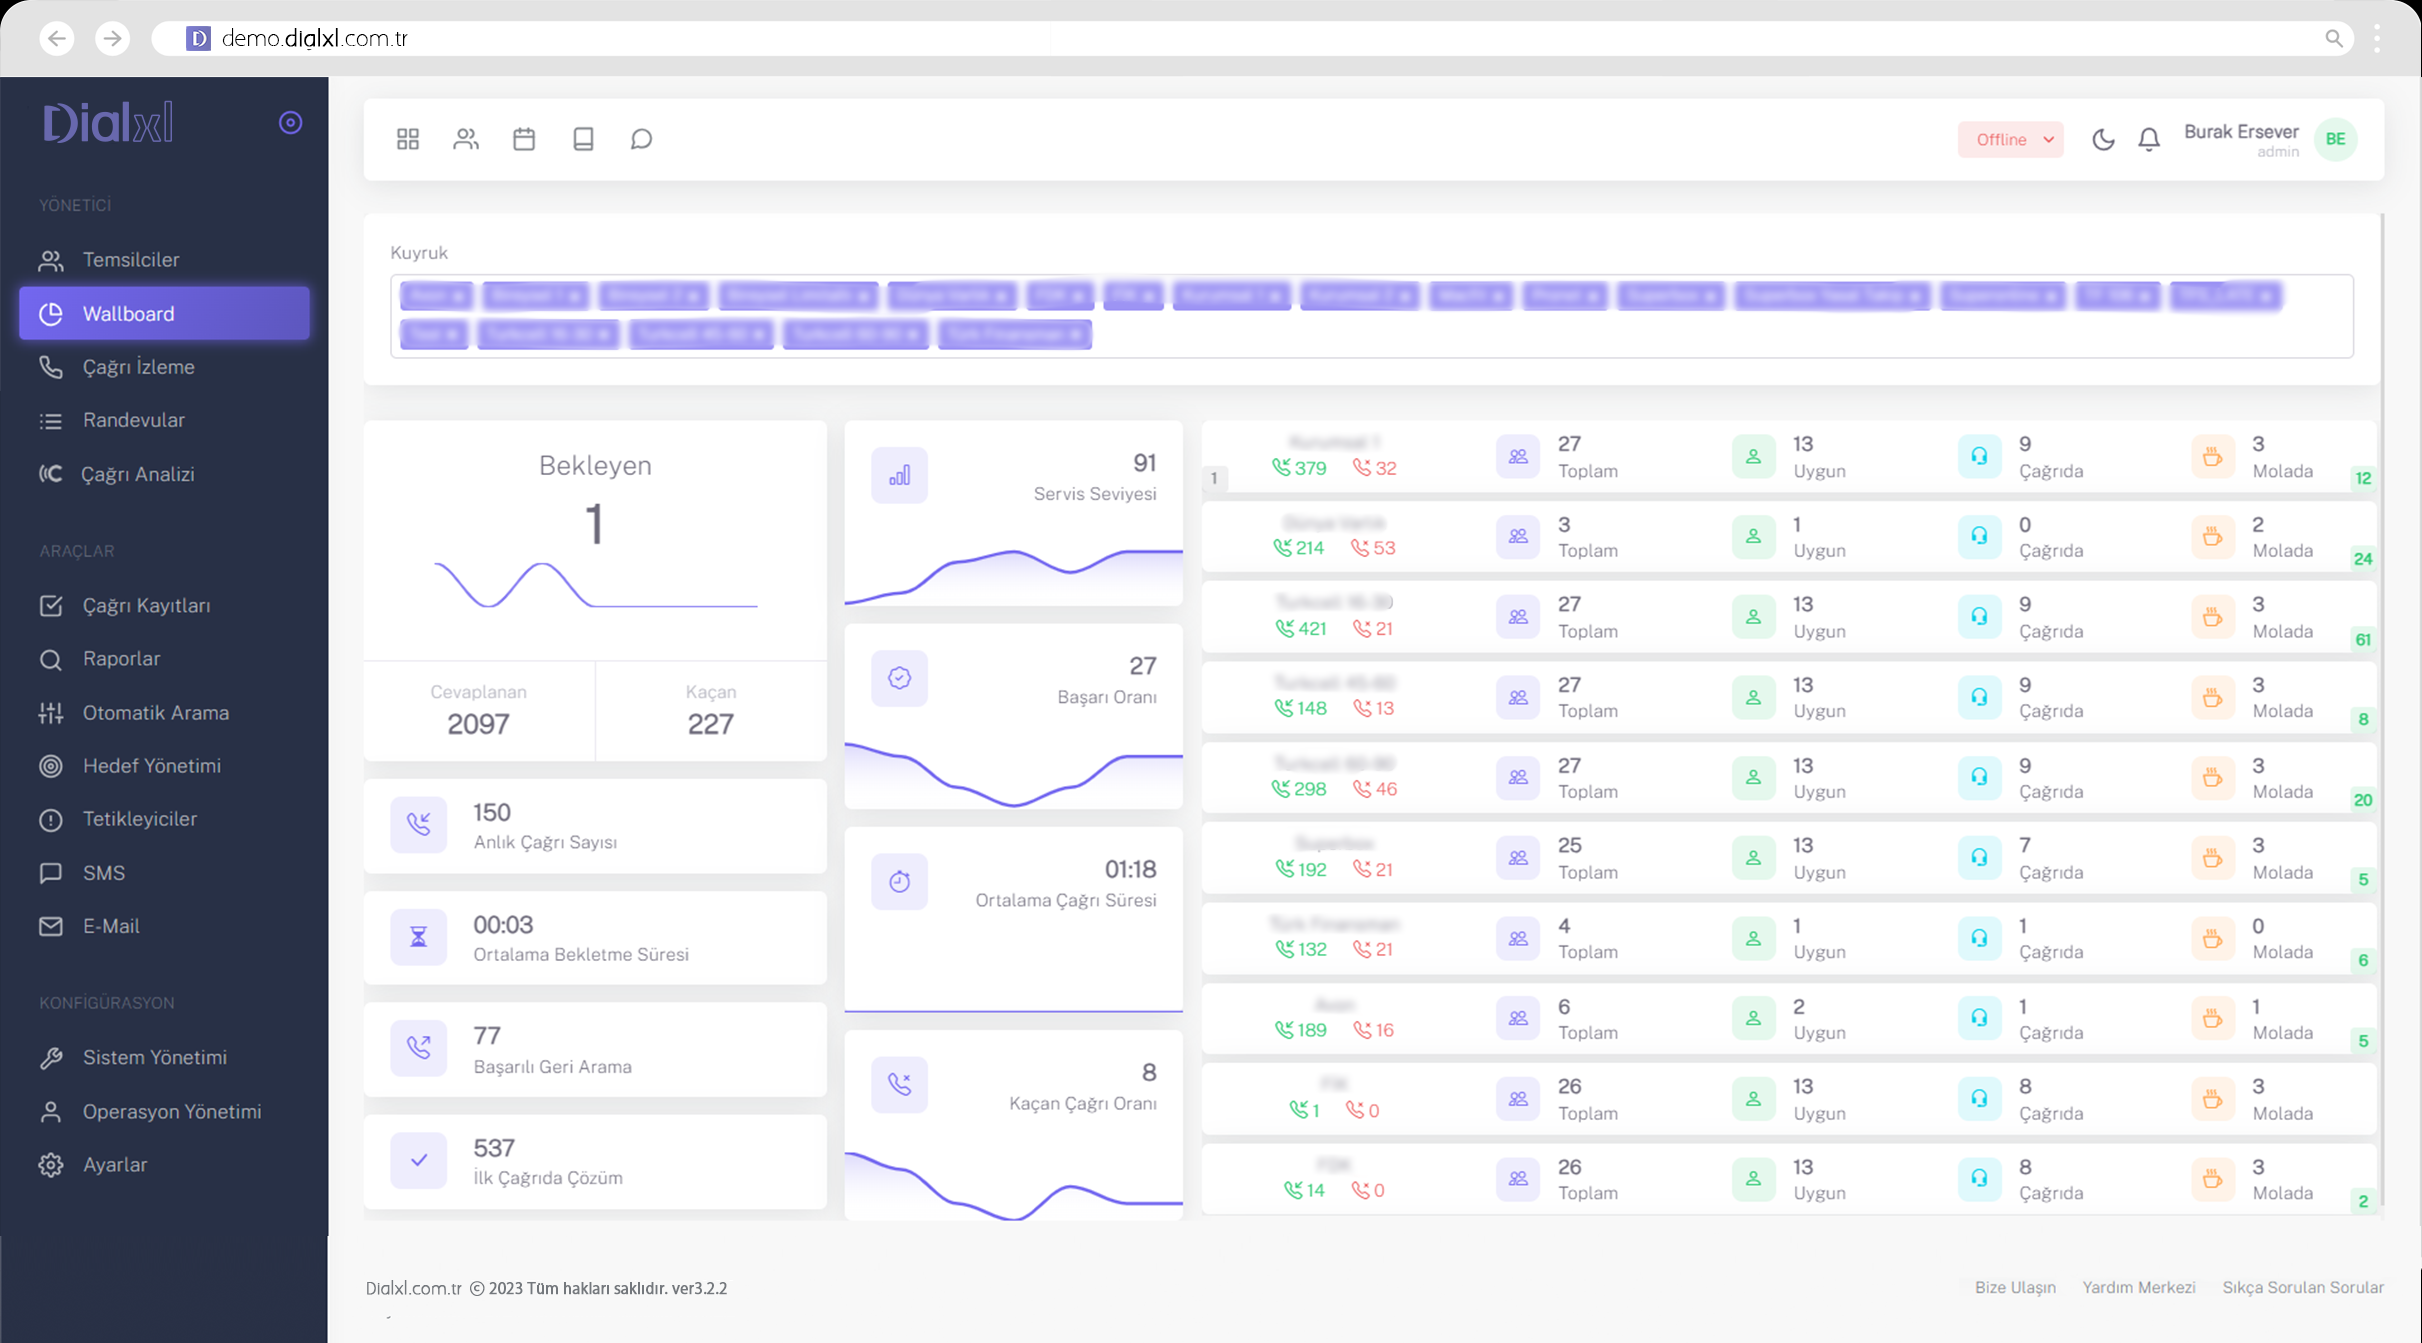The image size is (2422, 1343).
Task: Click the Servis Seviyesi bar chart icon
Action: pyautogui.click(x=899, y=475)
